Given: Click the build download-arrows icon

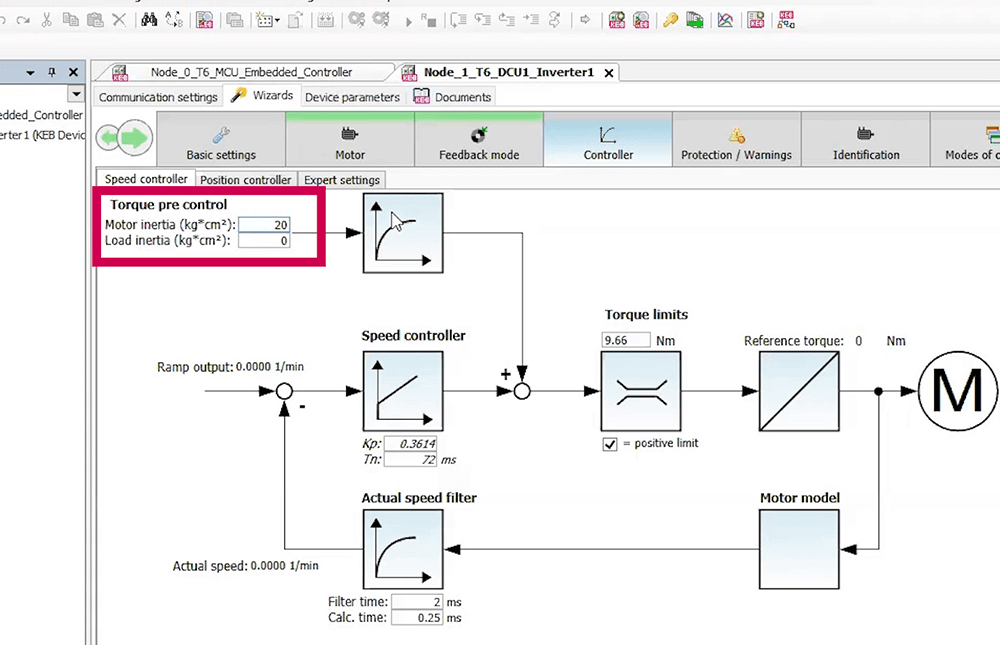Looking at the screenshot, I should [325, 20].
